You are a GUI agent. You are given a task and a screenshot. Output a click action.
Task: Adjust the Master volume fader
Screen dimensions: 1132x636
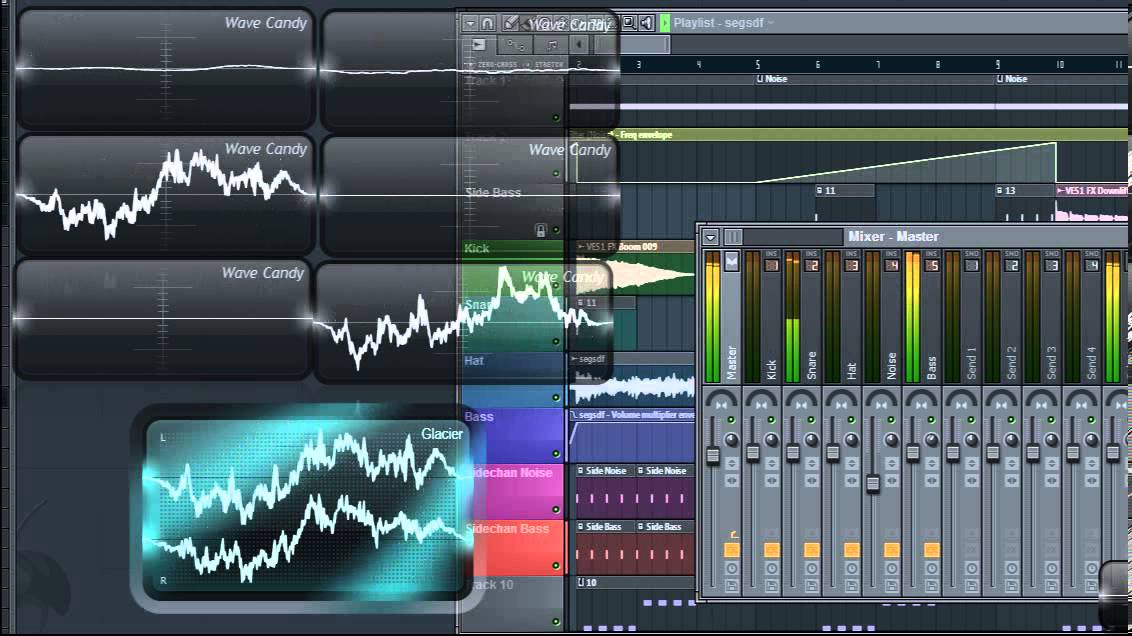[x=713, y=455]
